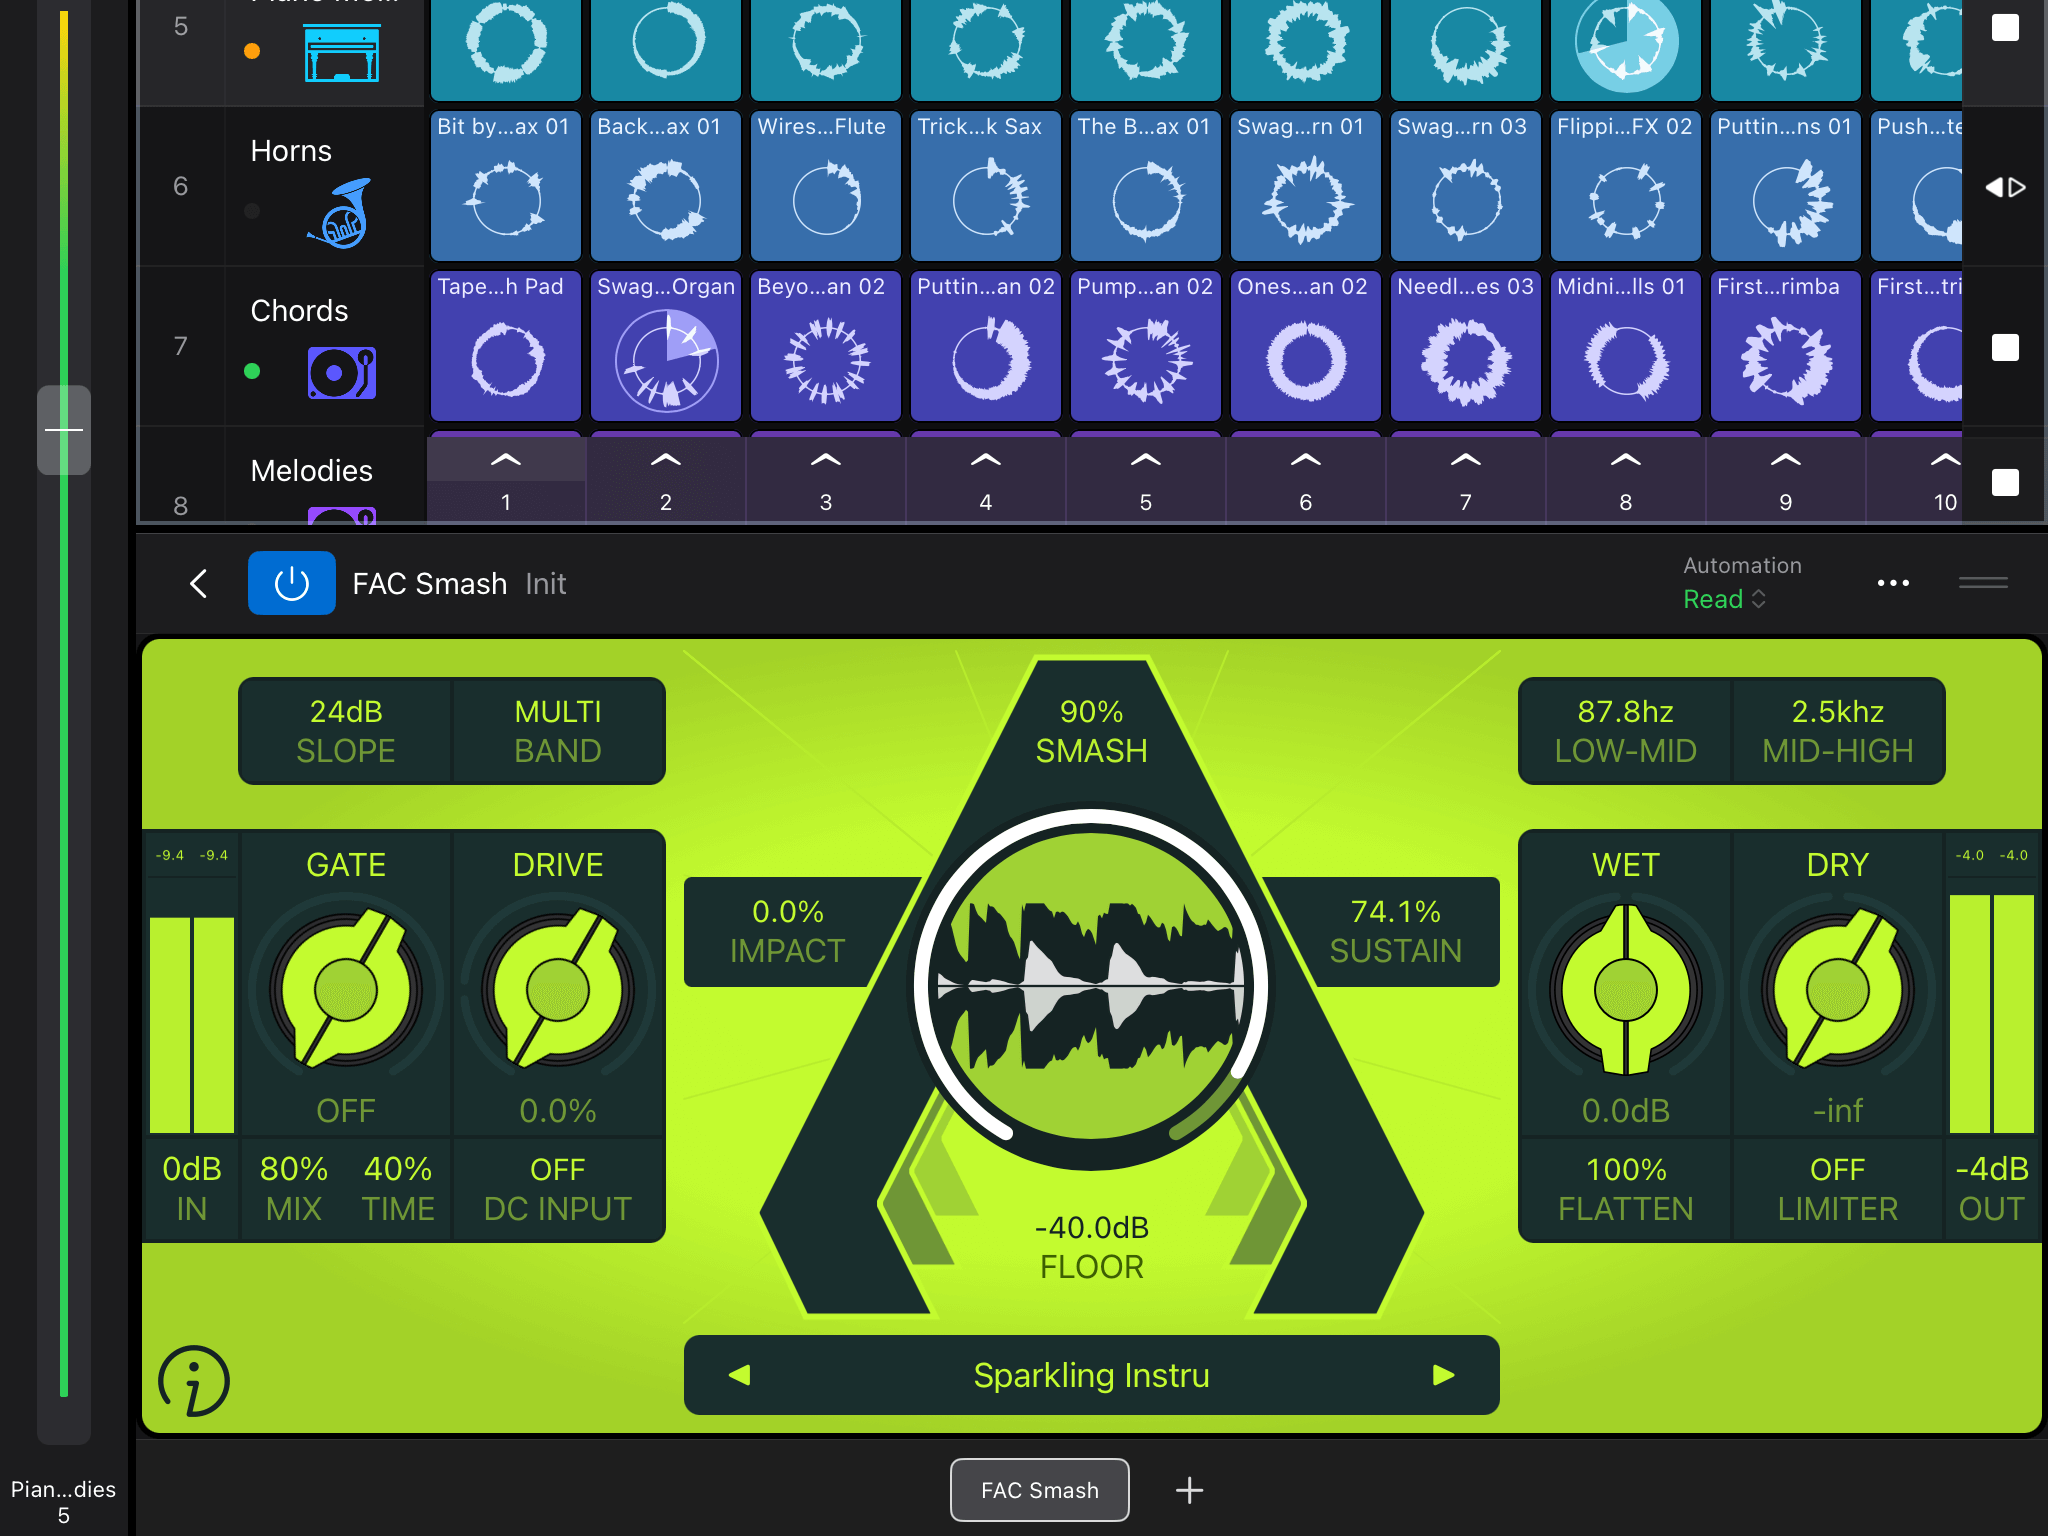Trigger the Wires...Flute loop cell
The image size is (2048, 1536).
(x=825, y=186)
